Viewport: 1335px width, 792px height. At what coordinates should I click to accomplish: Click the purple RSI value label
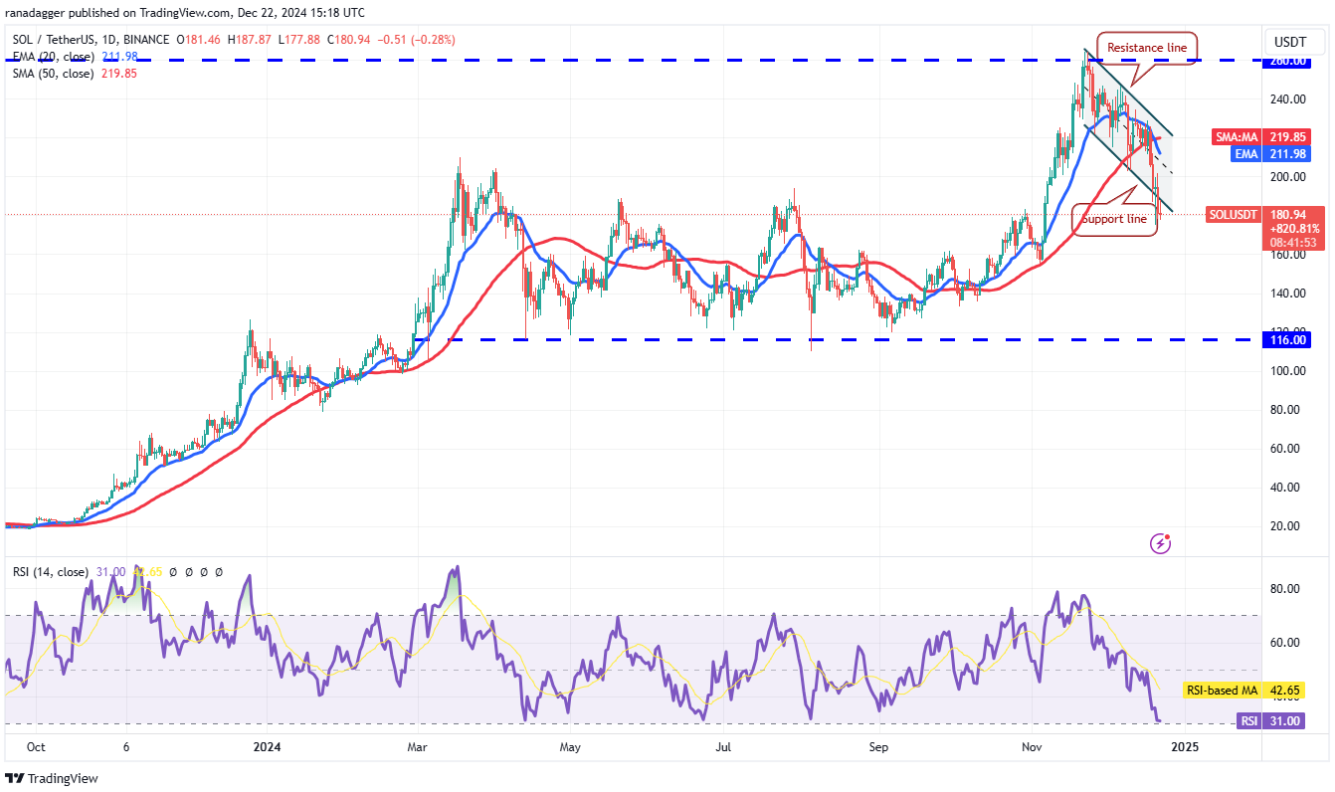point(1250,721)
